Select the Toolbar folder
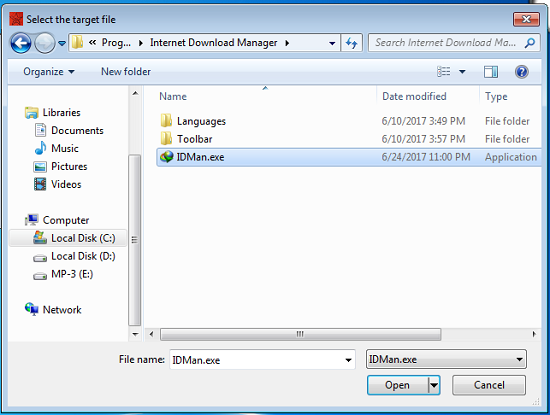The image size is (550, 415). click(194, 139)
